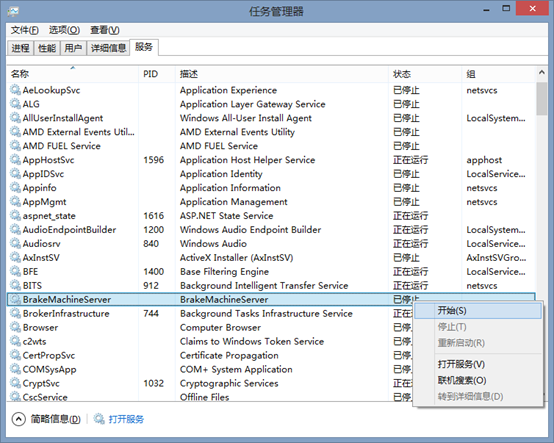Click the gear icon next to 打开服务 link
This screenshot has height=443, width=554.
click(99, 419)
